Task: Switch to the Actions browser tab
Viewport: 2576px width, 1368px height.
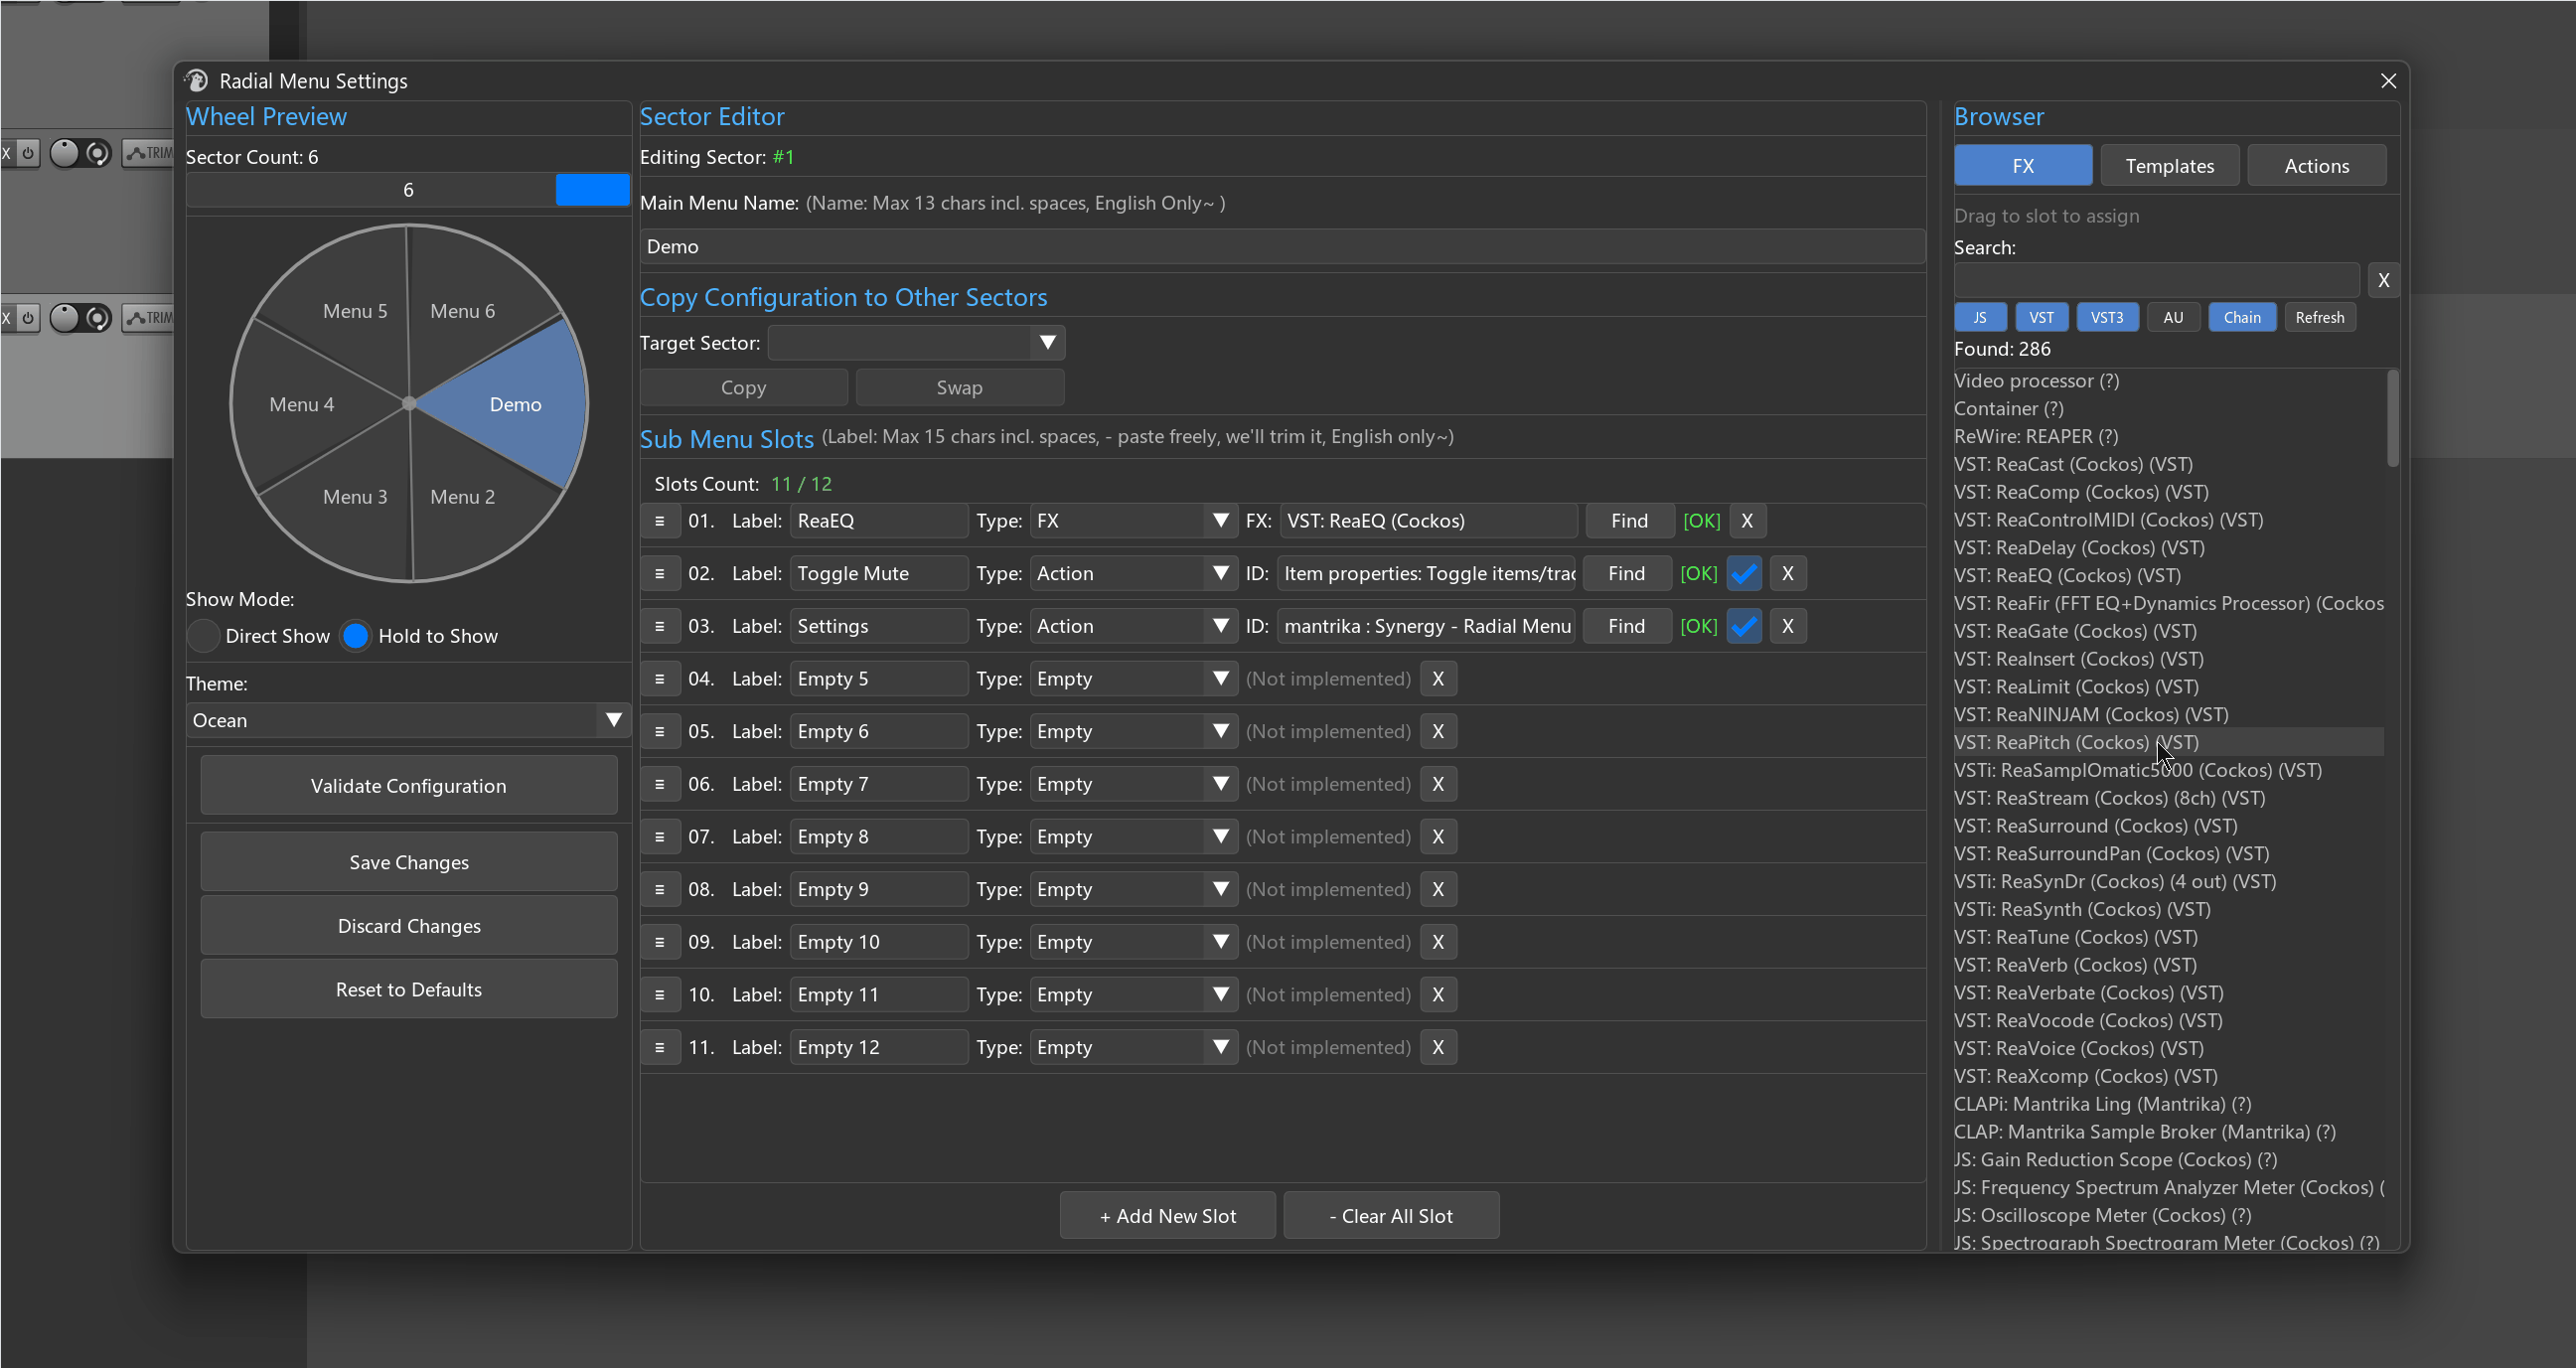Action: pos(2316,166)
